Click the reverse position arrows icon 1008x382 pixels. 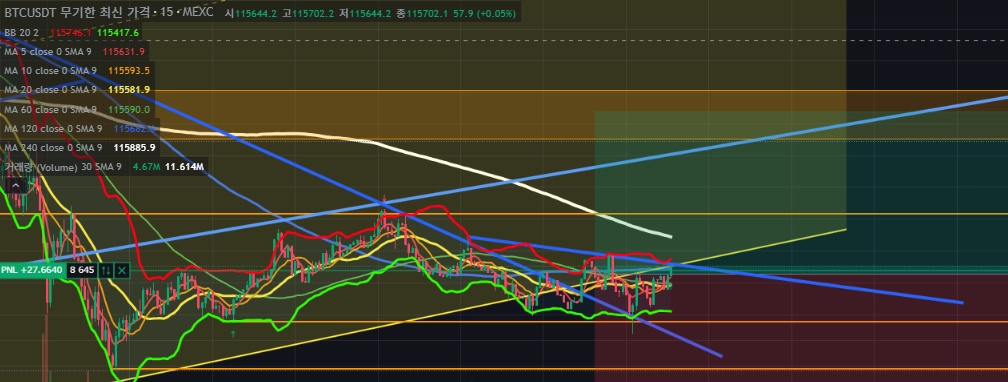(106, 270)
